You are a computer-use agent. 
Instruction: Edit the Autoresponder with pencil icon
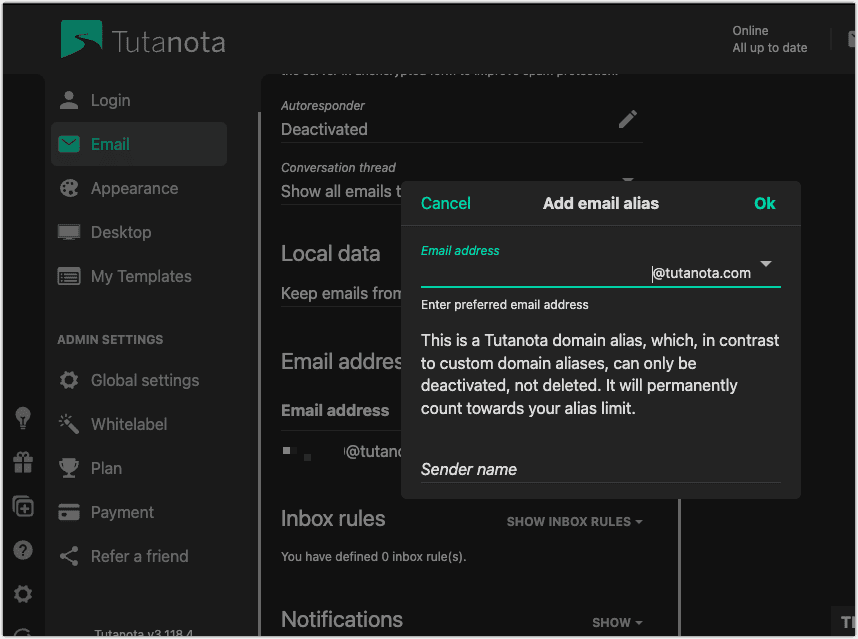pos(628,119)
